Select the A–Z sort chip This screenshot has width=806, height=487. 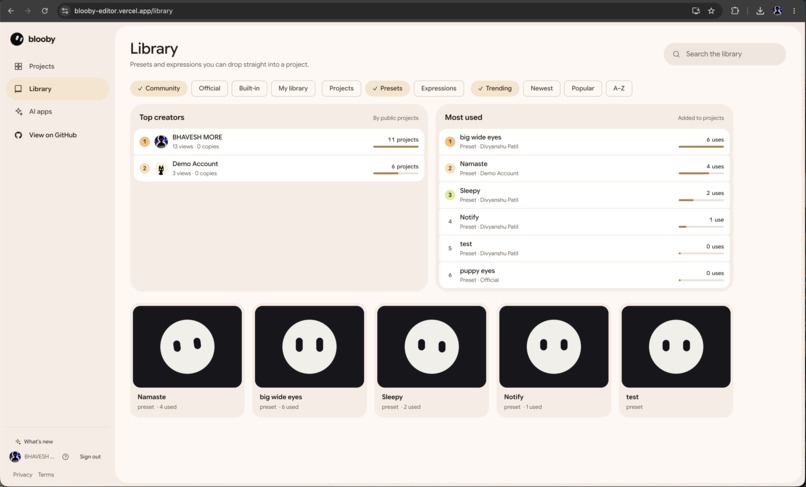click(x=619, y=88)
